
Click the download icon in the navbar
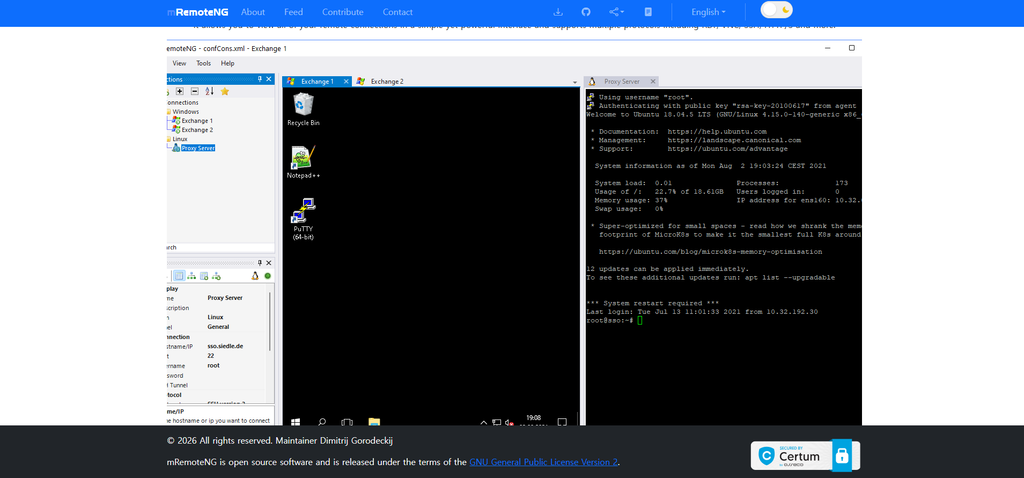(558, 12)
